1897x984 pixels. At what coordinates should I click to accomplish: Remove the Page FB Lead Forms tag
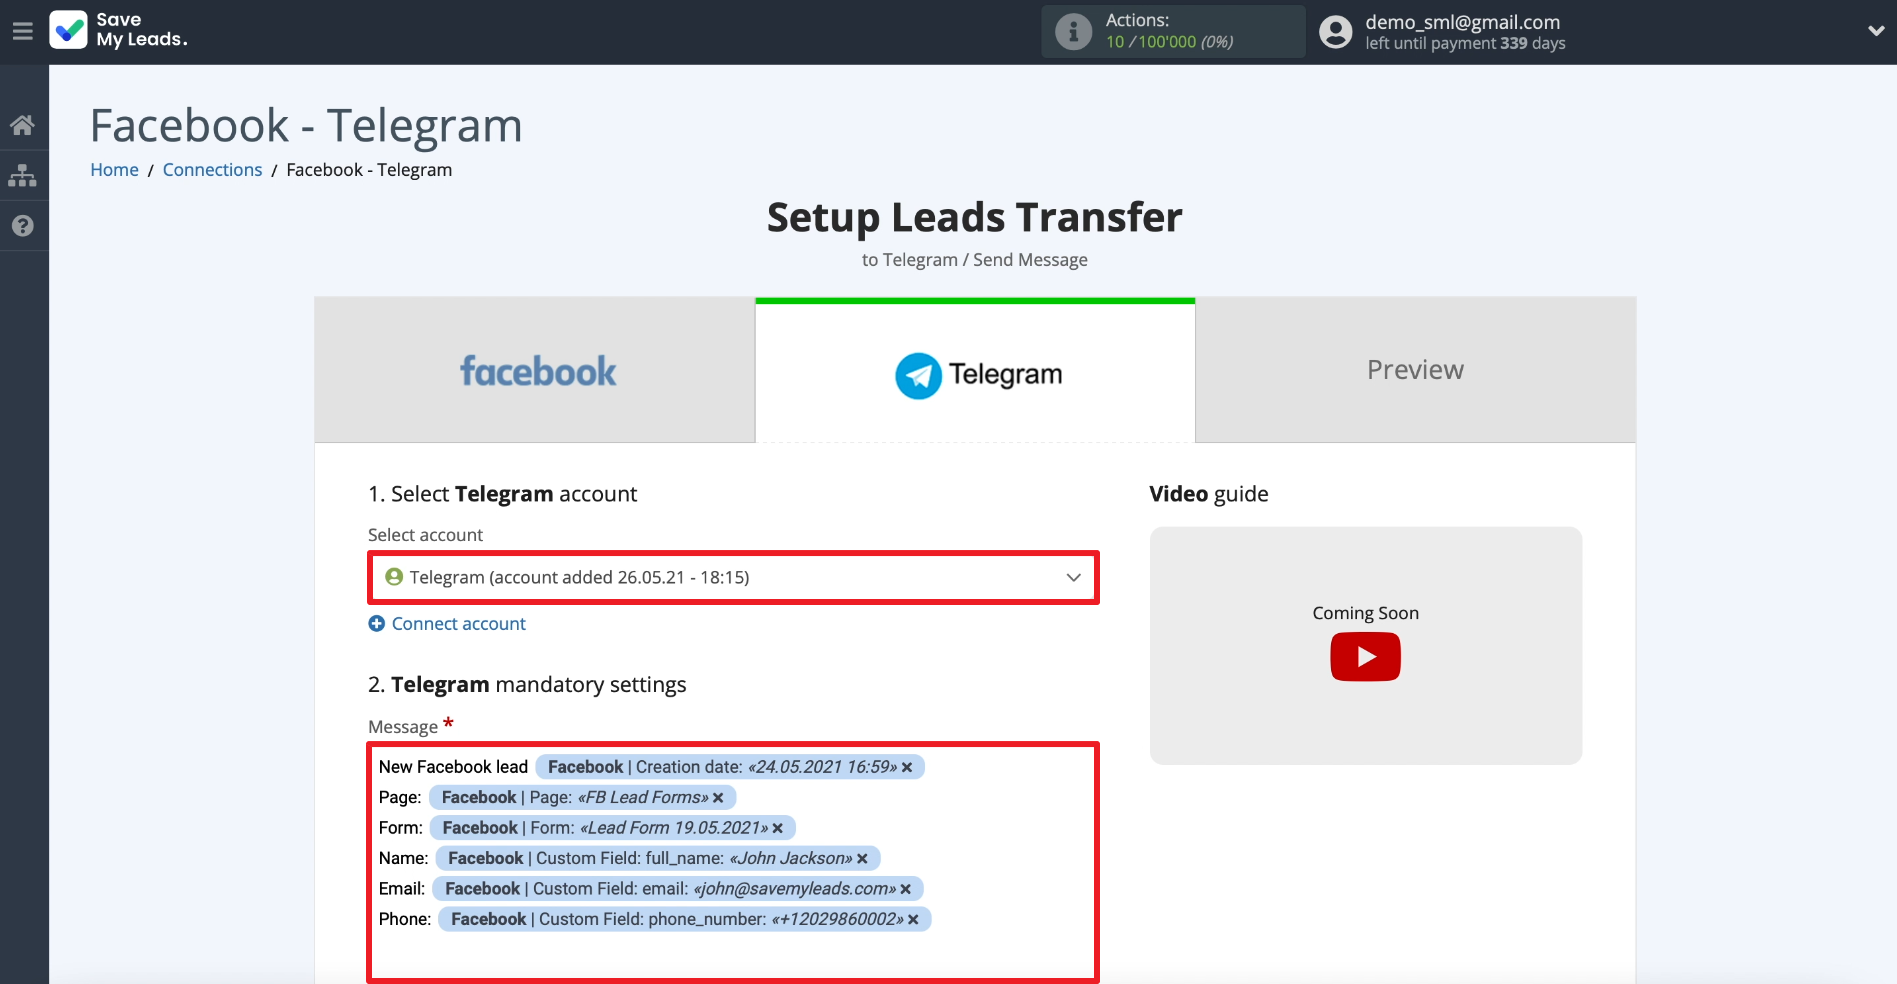(x=718, y=798)
